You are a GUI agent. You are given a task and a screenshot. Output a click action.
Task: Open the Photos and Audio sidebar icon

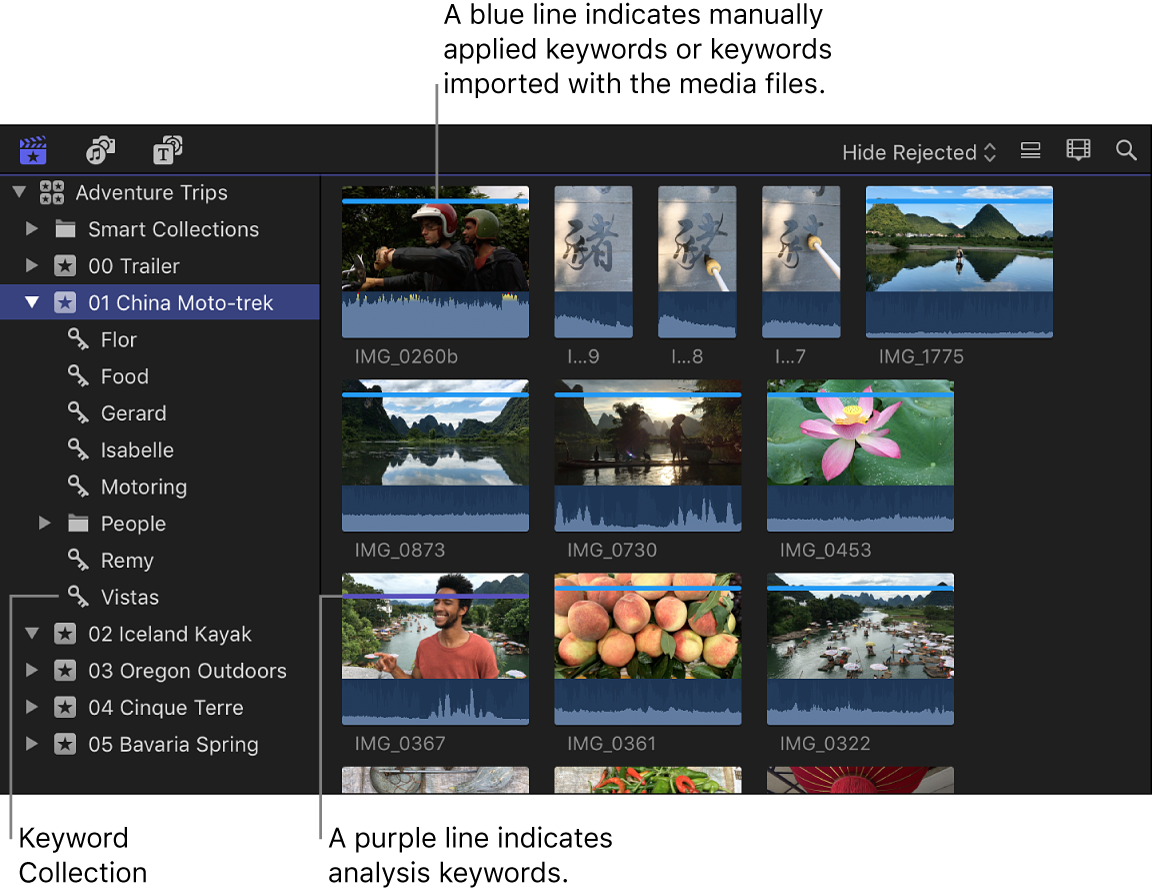[x=100, y=150]
